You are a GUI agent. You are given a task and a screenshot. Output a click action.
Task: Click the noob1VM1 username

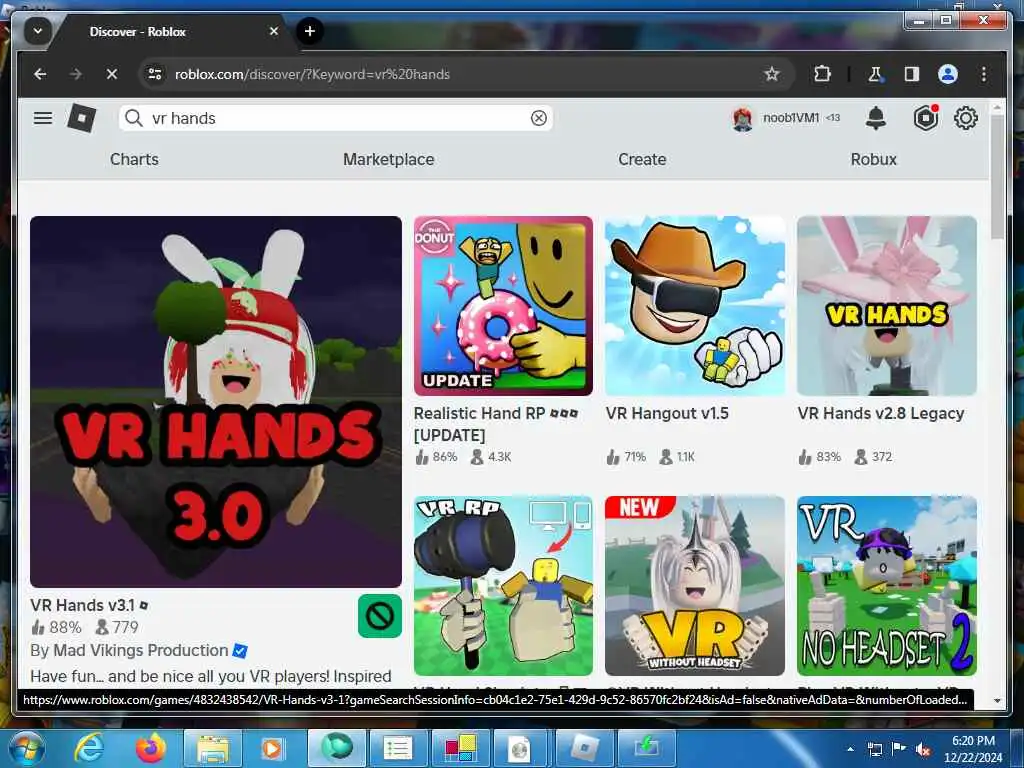(791, 118)
